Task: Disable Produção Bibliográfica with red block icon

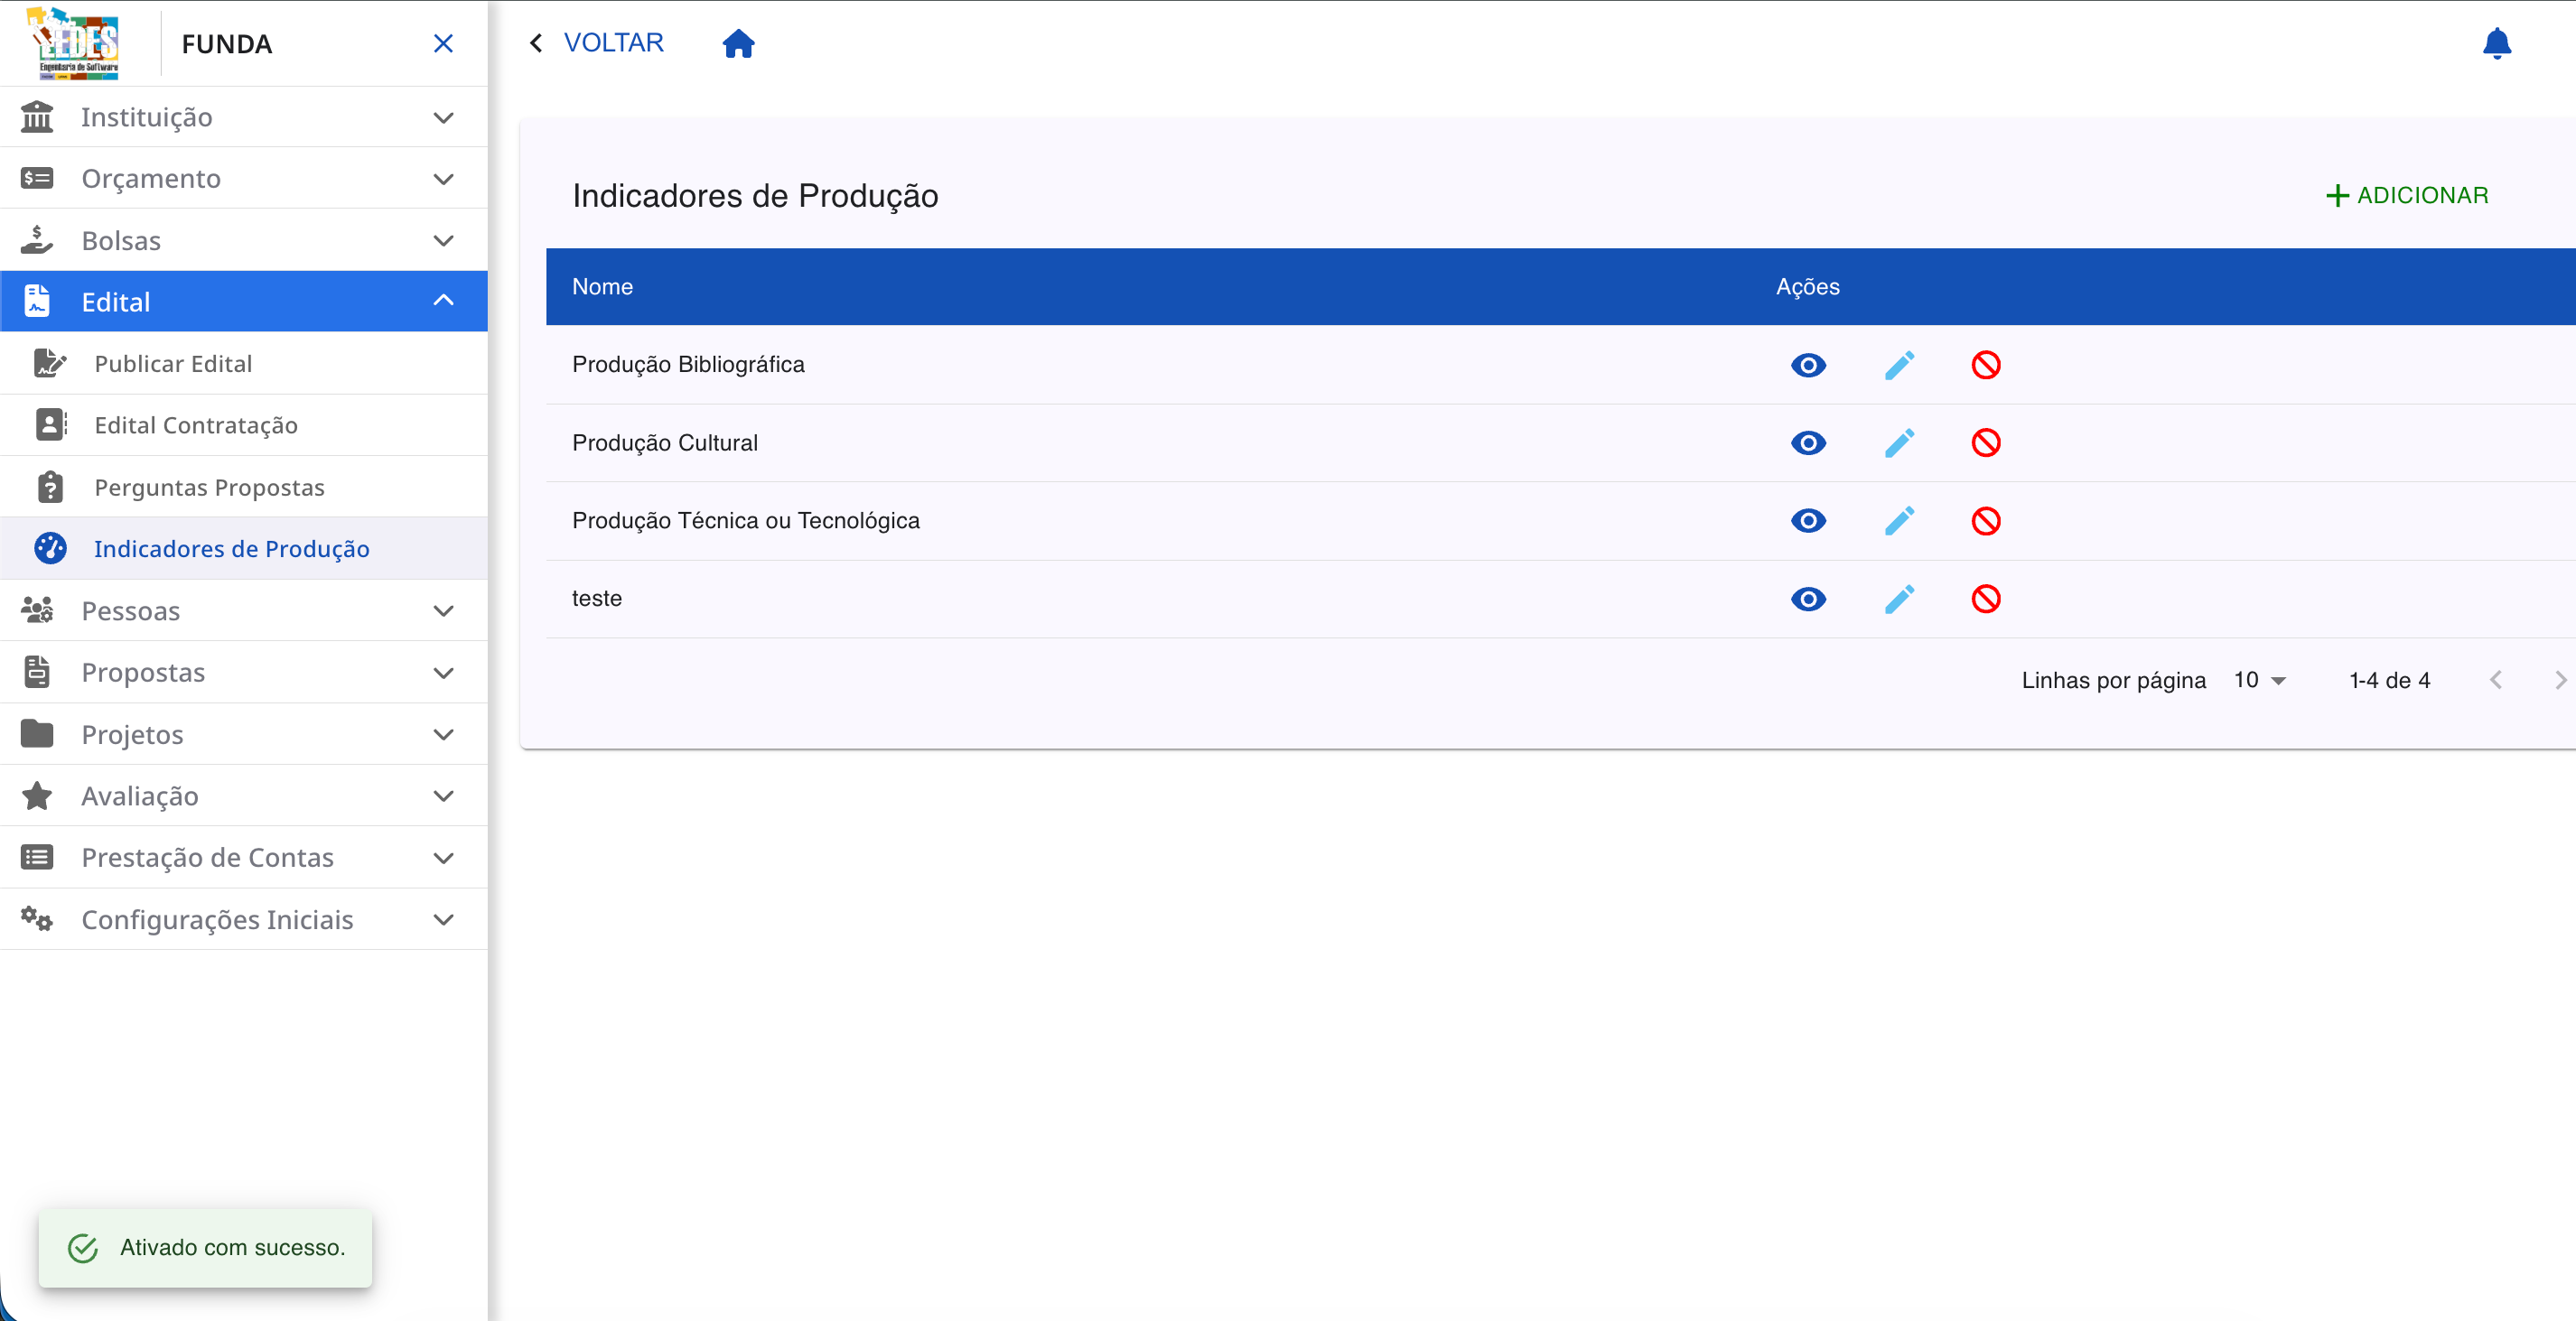Action: (x=1986, y=365)
